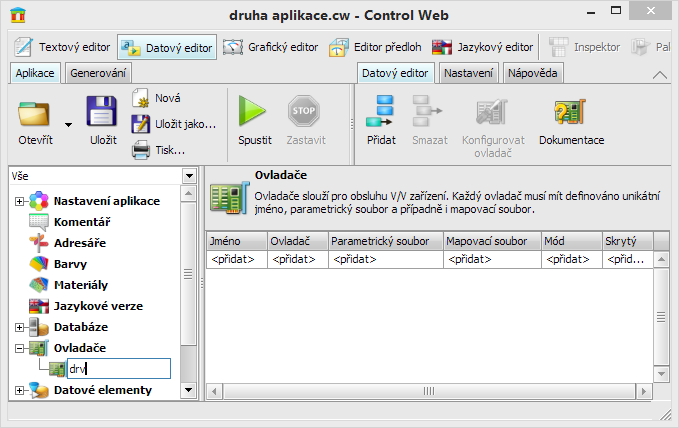Open the Otevřít dropdown arrow
The width and height of the screenshot is (679, 428).
69,124
